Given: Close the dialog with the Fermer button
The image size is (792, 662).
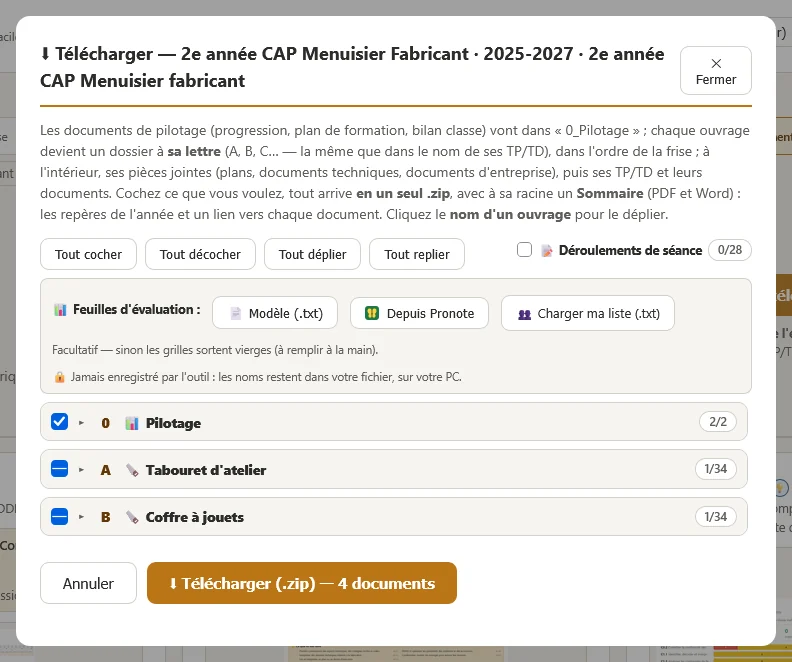Looking at the screenshot, I should pos(715,71).
